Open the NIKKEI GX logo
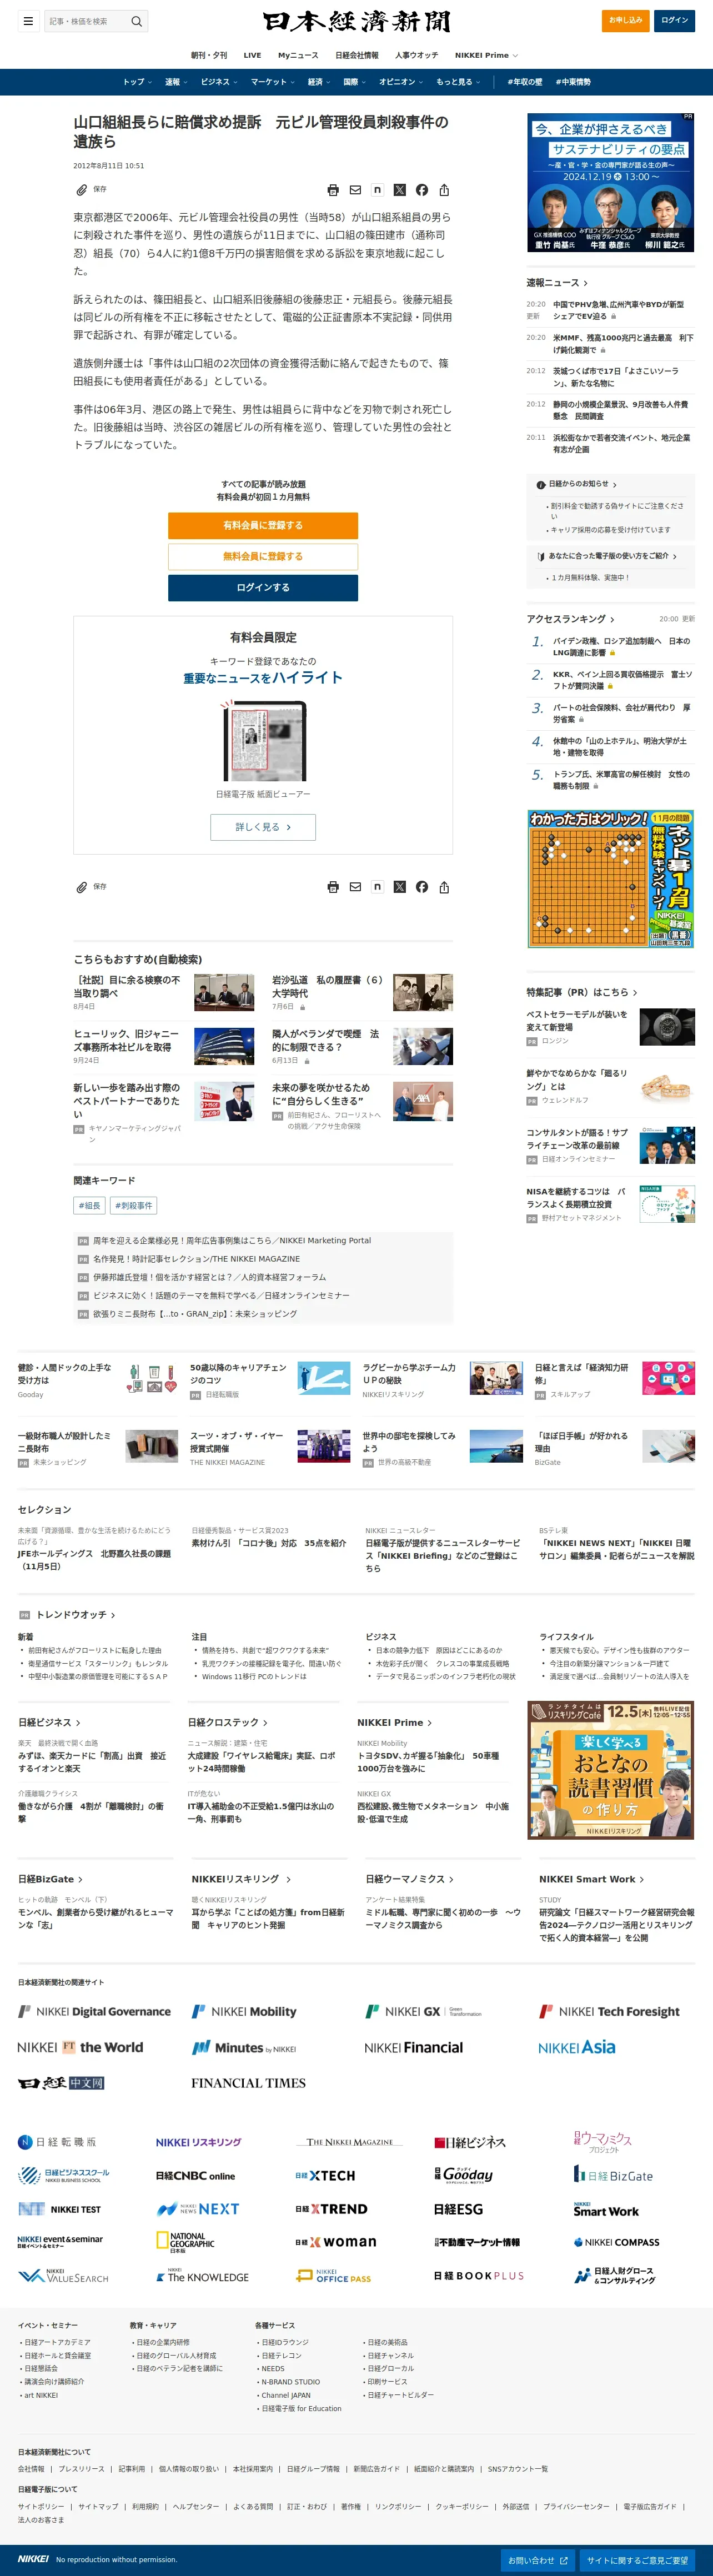 pyautogui.click(x=423, y=2011)
